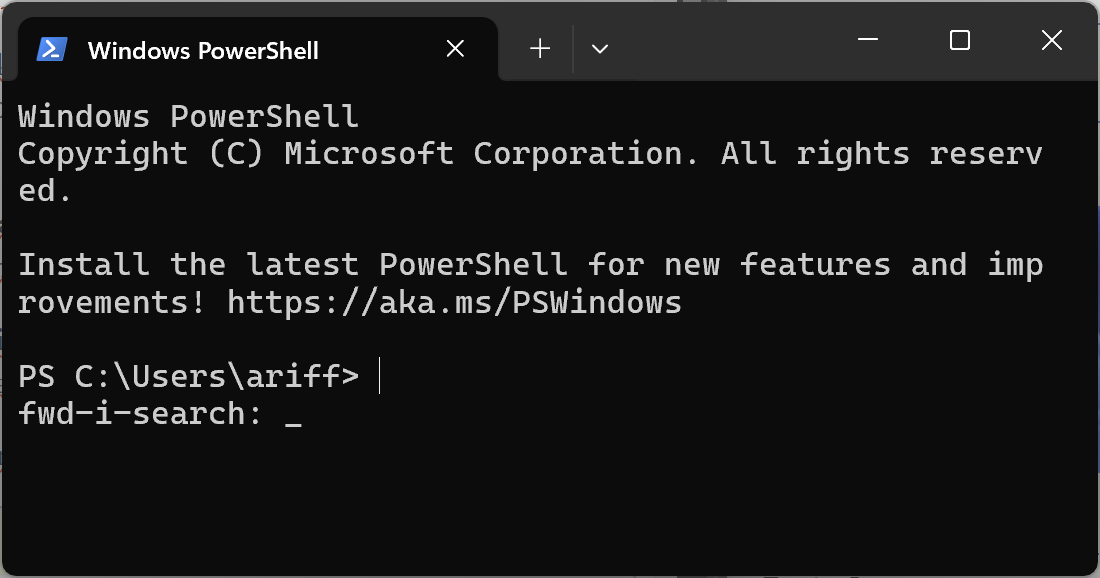Click the PS C:\Users\ariff> prompt text
Screen dimensions: 1100x578
(188, 377)
